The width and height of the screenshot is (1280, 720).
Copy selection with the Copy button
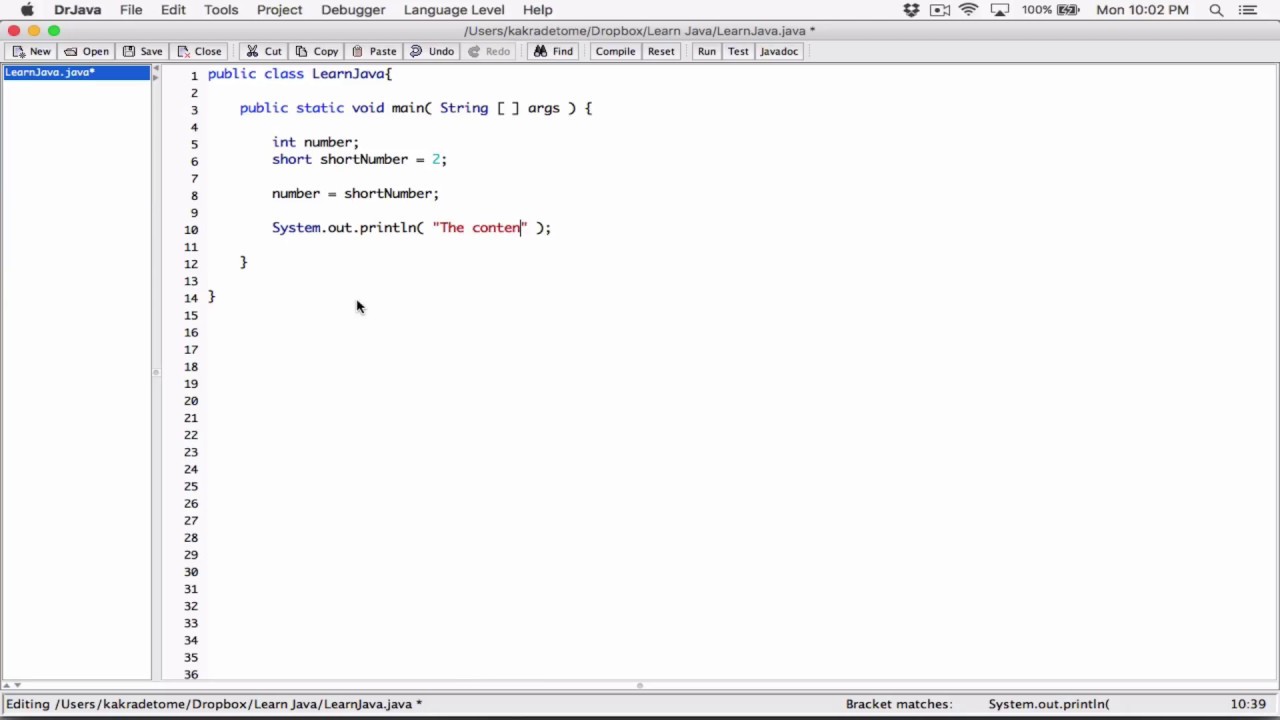316,51
